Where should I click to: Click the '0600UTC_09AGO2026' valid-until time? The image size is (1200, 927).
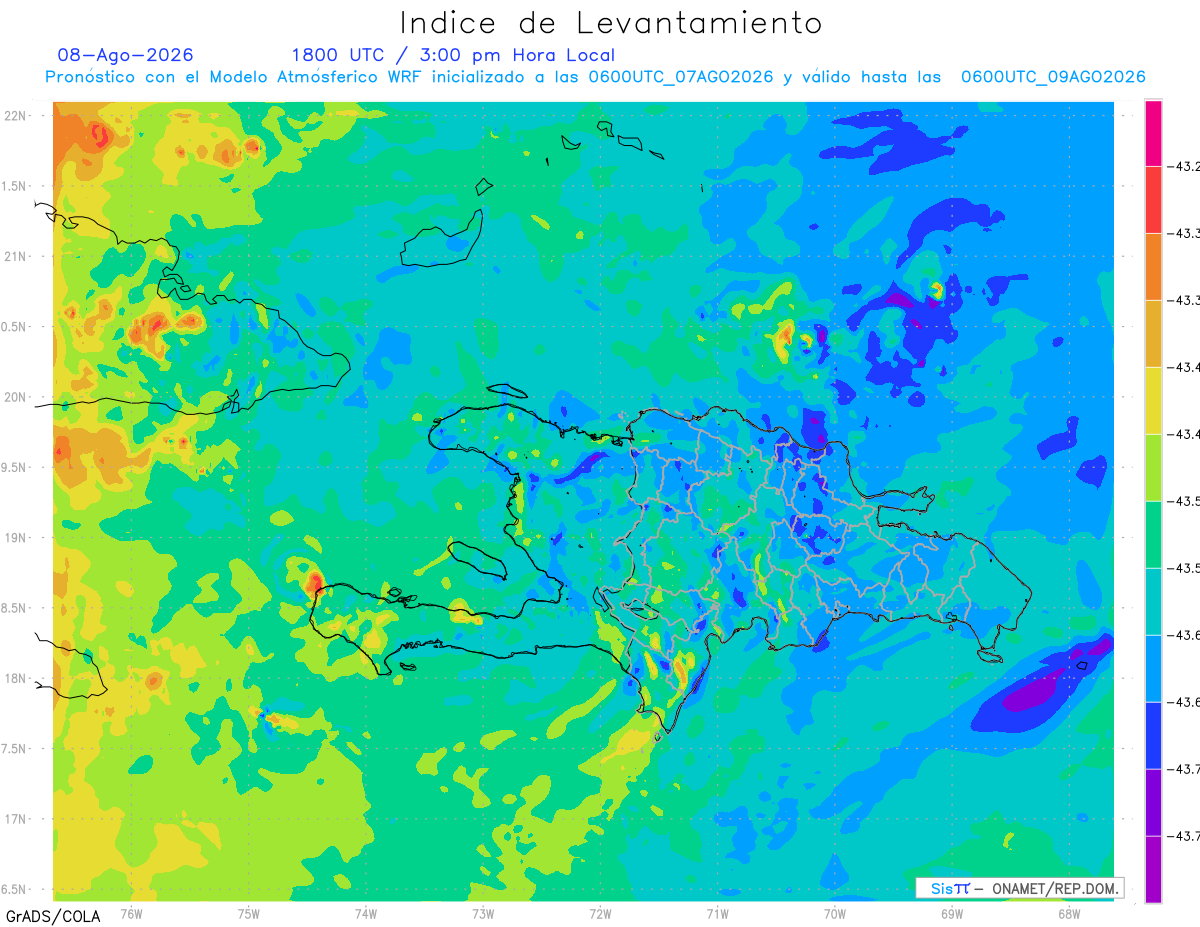click(1053, 77)
